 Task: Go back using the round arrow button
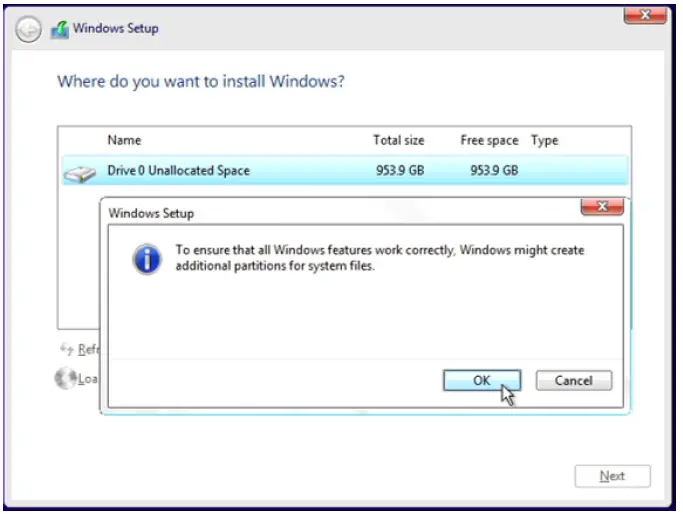click(x=28, y=29)
